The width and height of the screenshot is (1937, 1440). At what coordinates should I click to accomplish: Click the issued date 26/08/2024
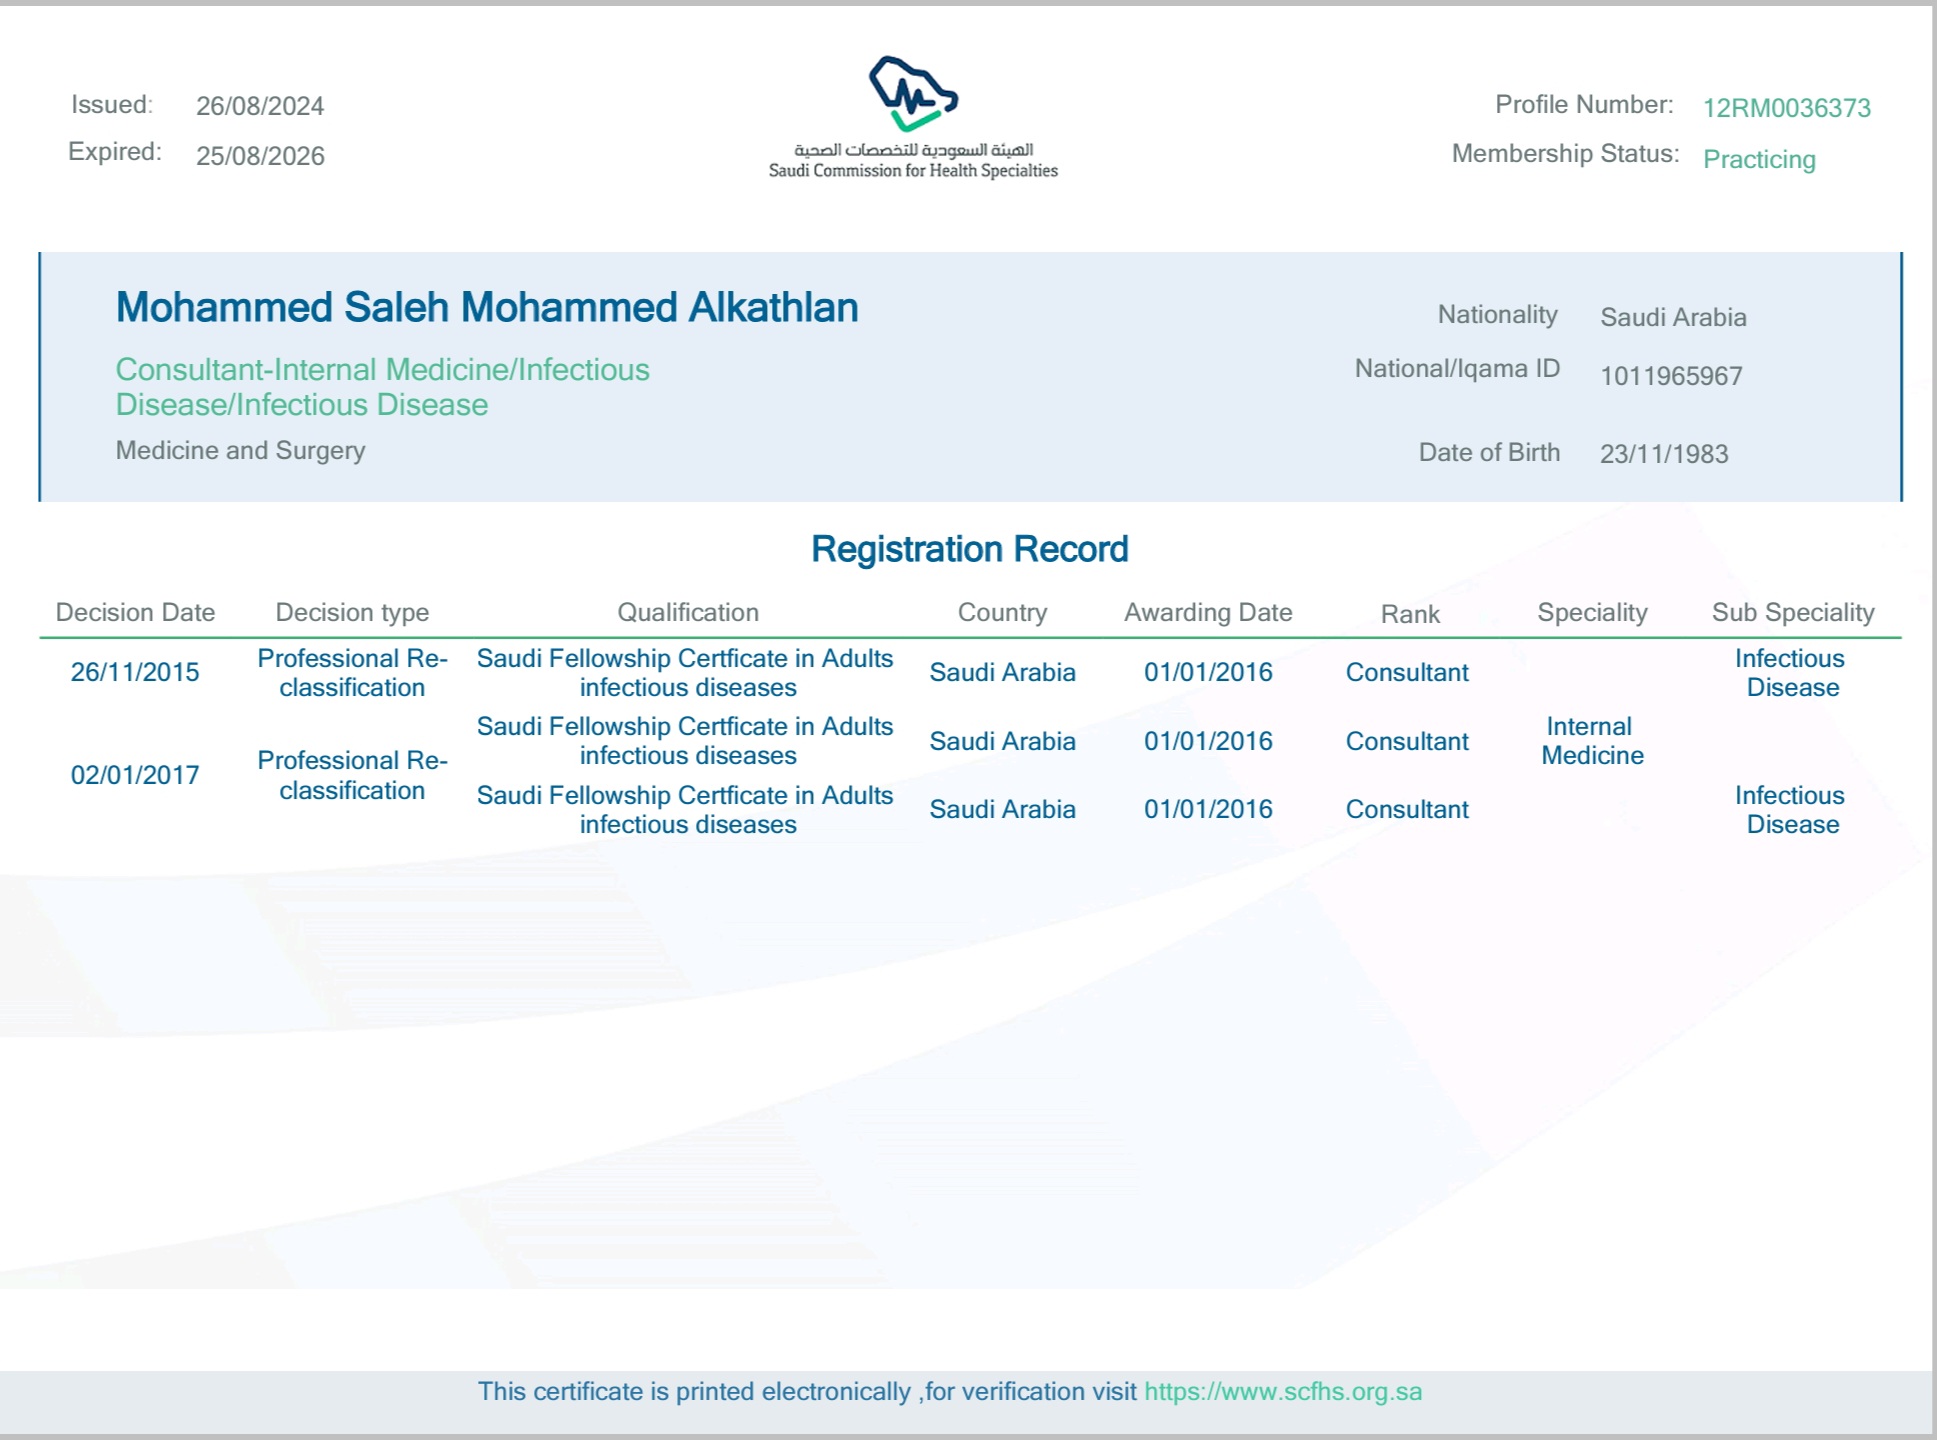pos(260,106)
